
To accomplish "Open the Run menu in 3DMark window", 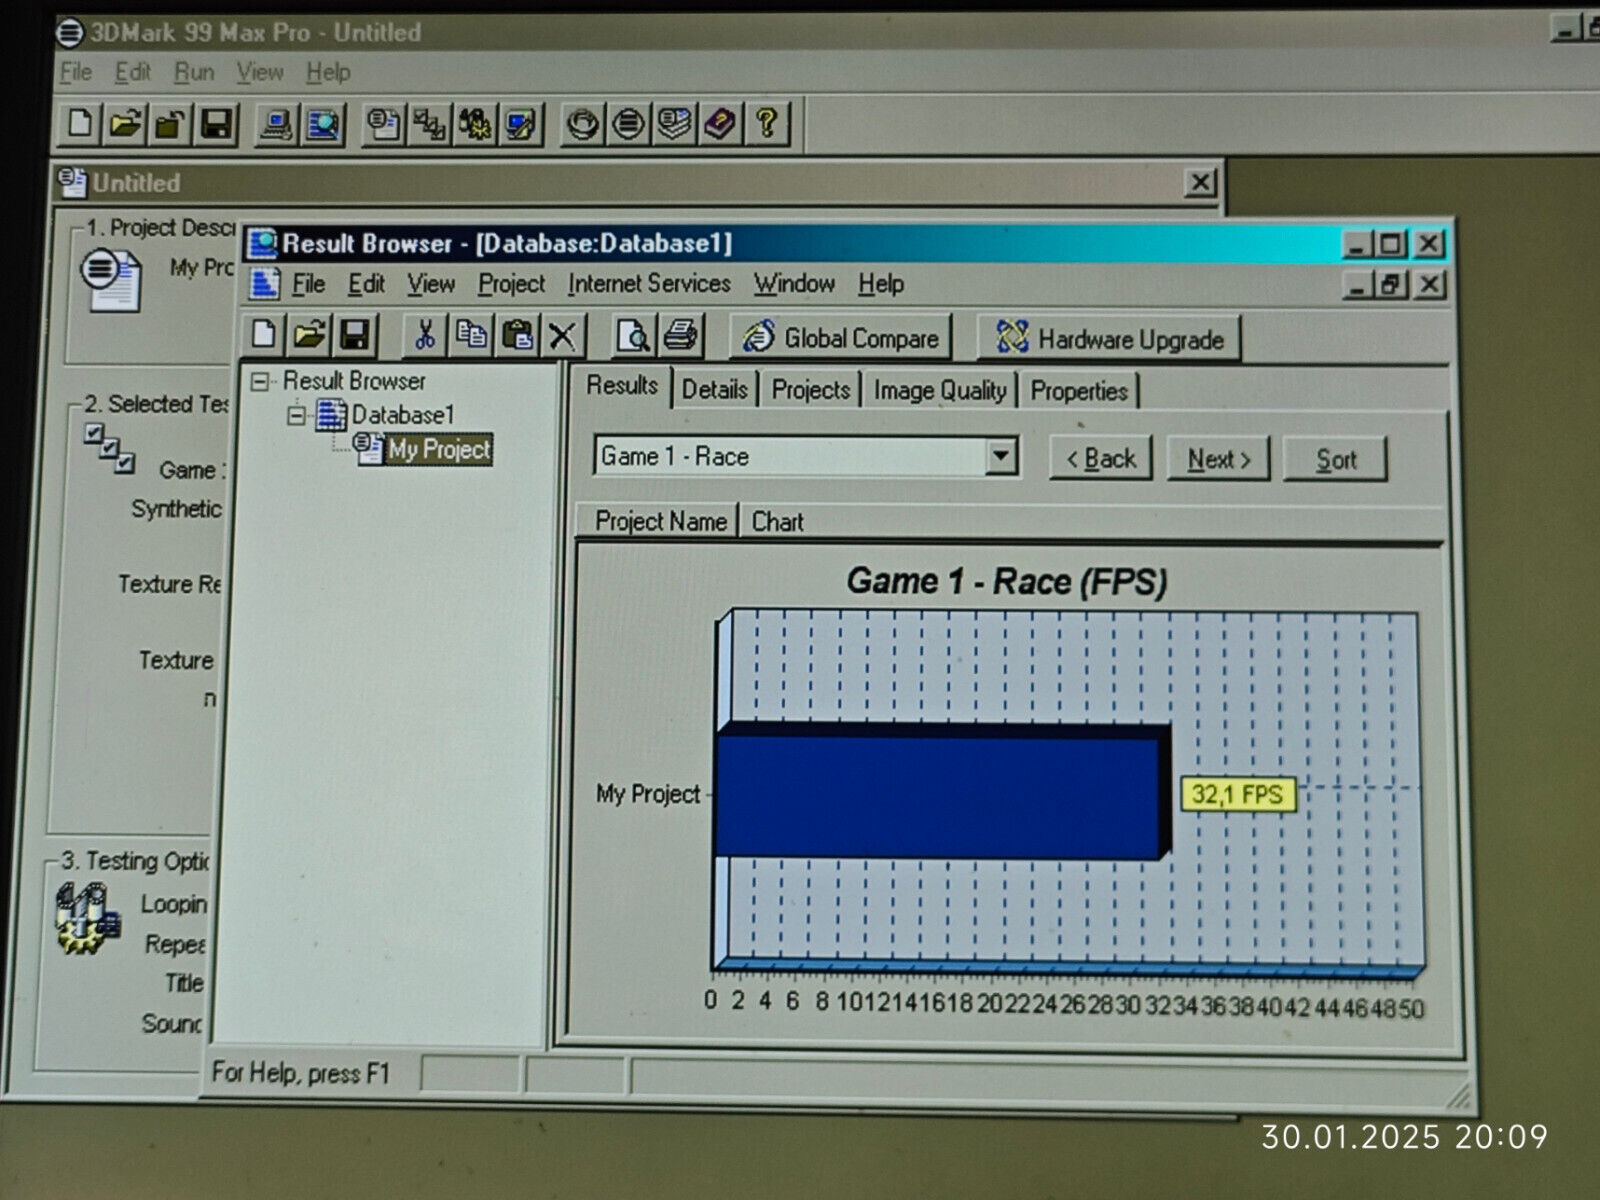I will (x=193, y=72).
